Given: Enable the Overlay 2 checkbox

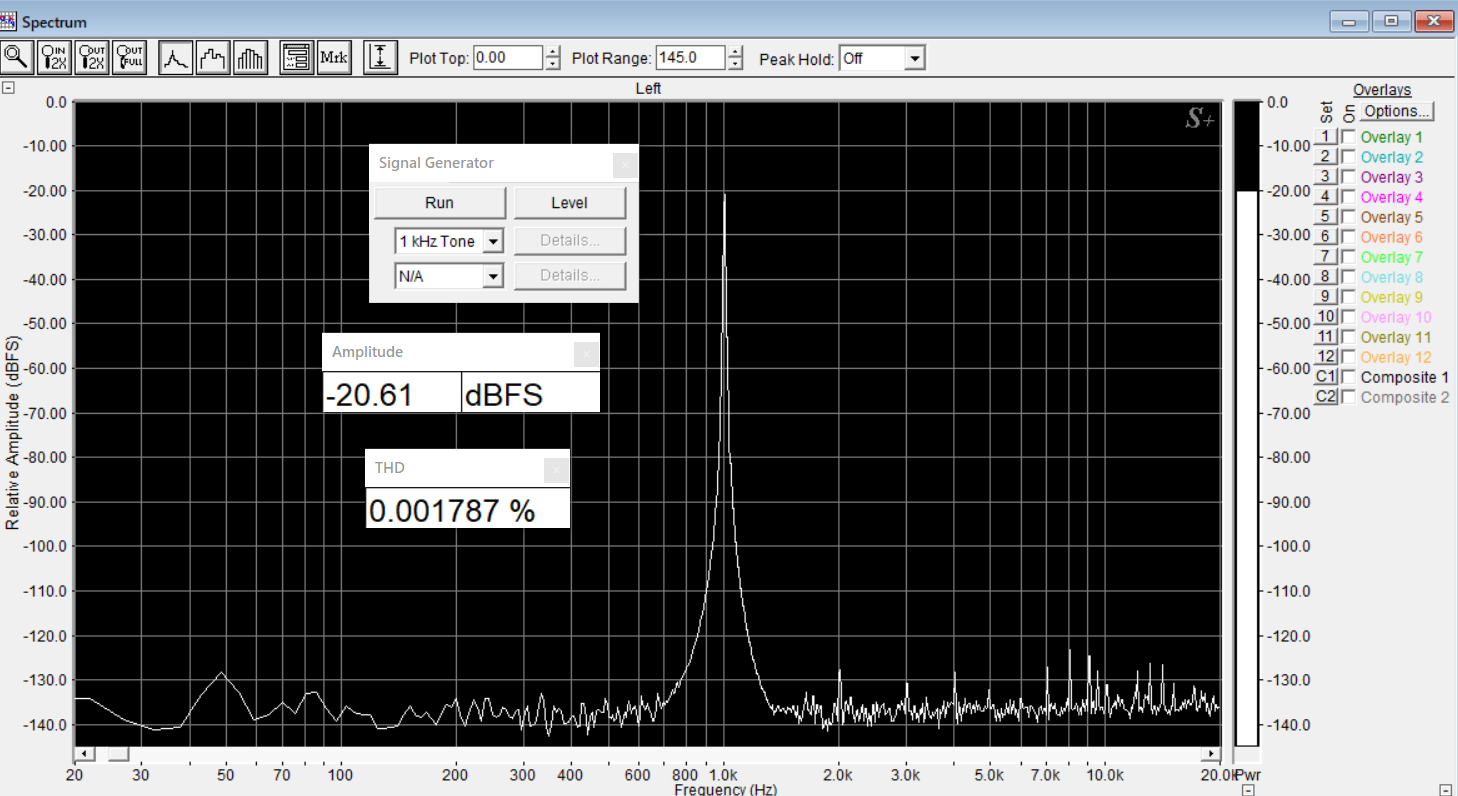Looking at the screenshot, I should click(1349, 157).
